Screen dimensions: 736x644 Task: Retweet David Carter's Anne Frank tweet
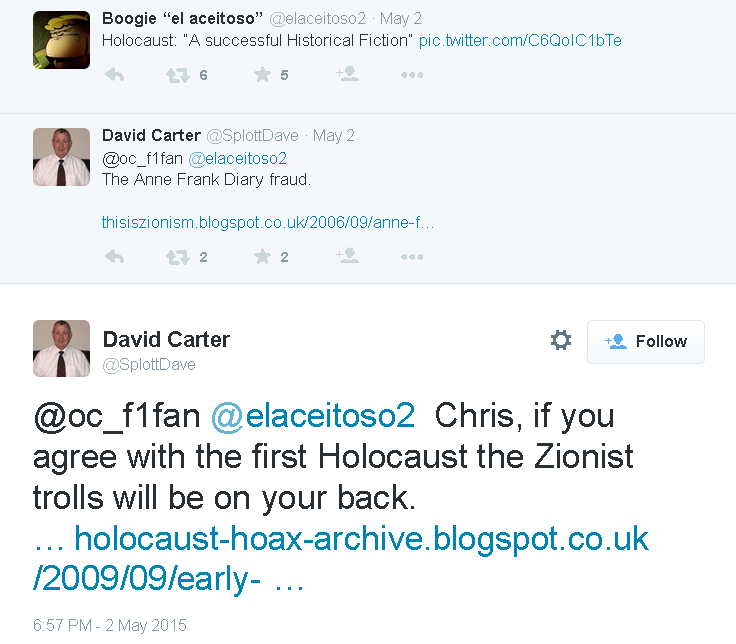[177, 257]
